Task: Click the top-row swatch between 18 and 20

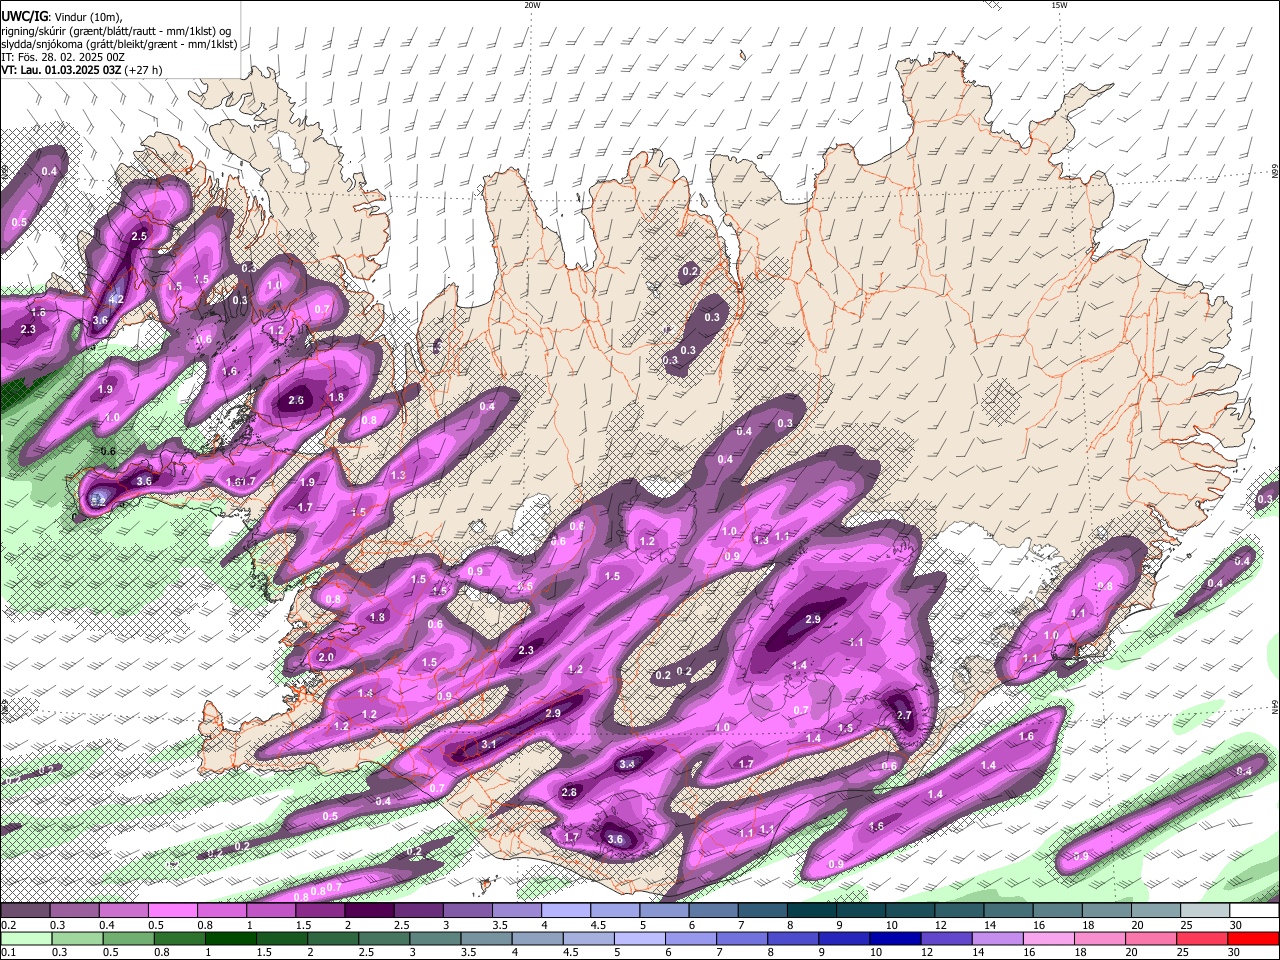Action: (1107, 911)
